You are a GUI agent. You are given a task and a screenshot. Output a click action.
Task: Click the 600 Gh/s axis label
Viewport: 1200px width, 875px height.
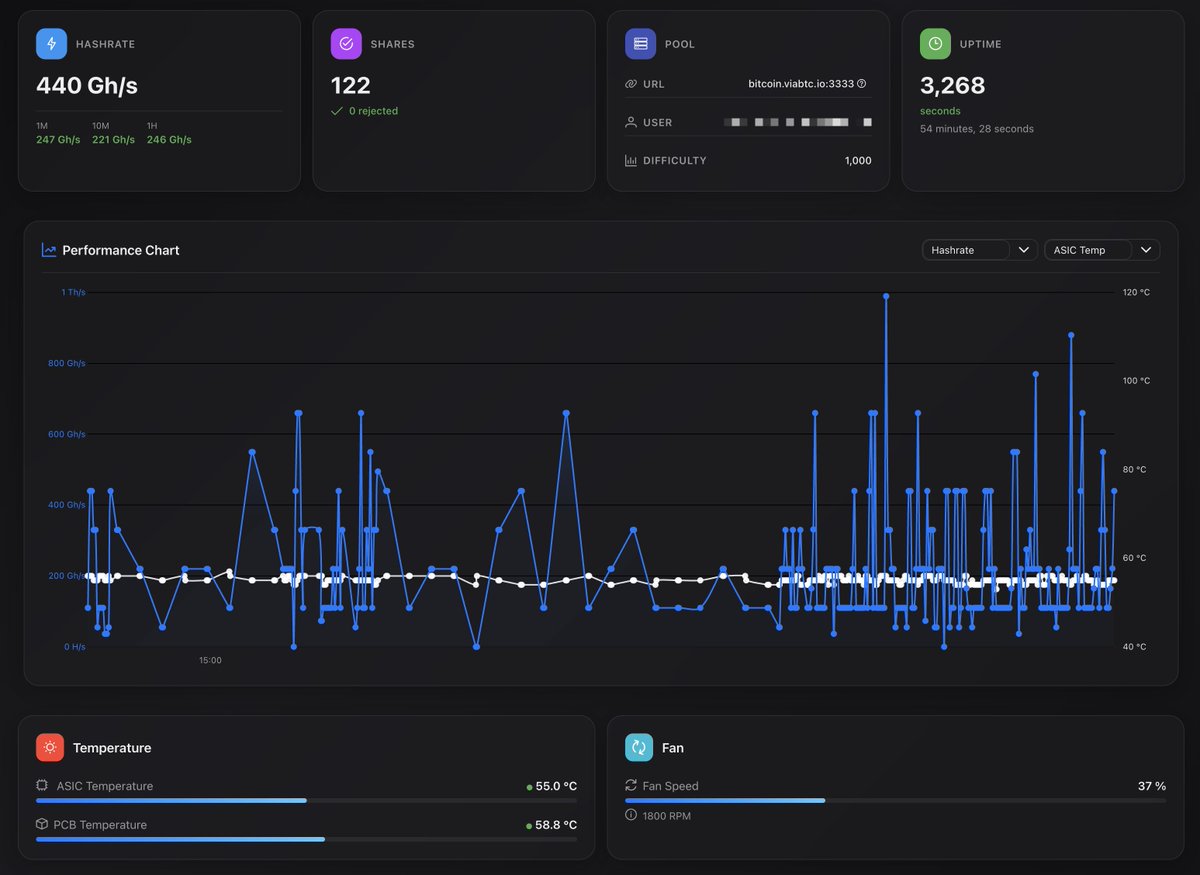[x=67, y=434]
